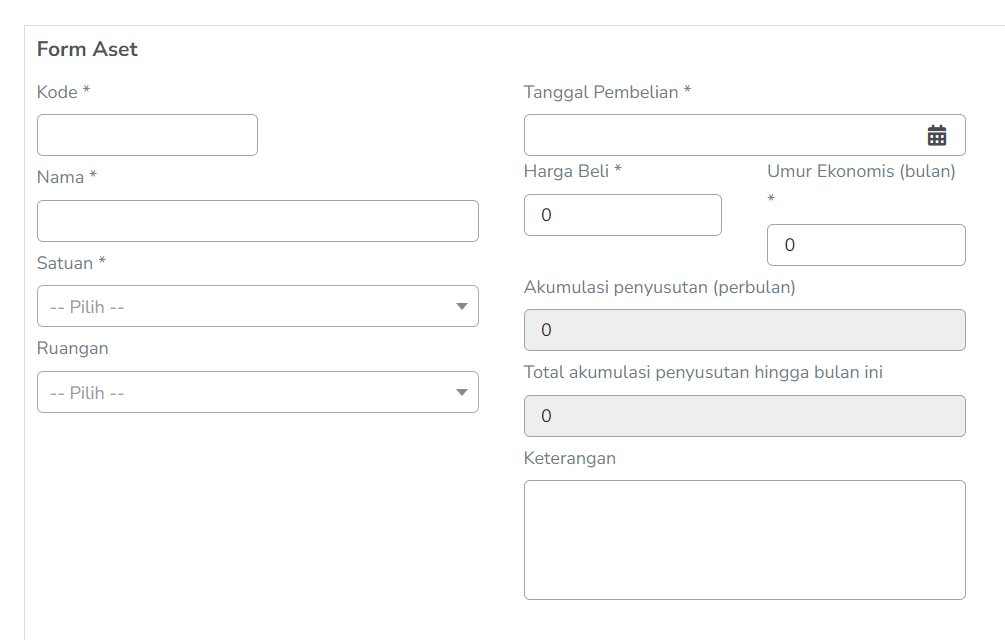1005x640 pixels.
Task: Click the "Kode *" label
Action: [64, 92]
